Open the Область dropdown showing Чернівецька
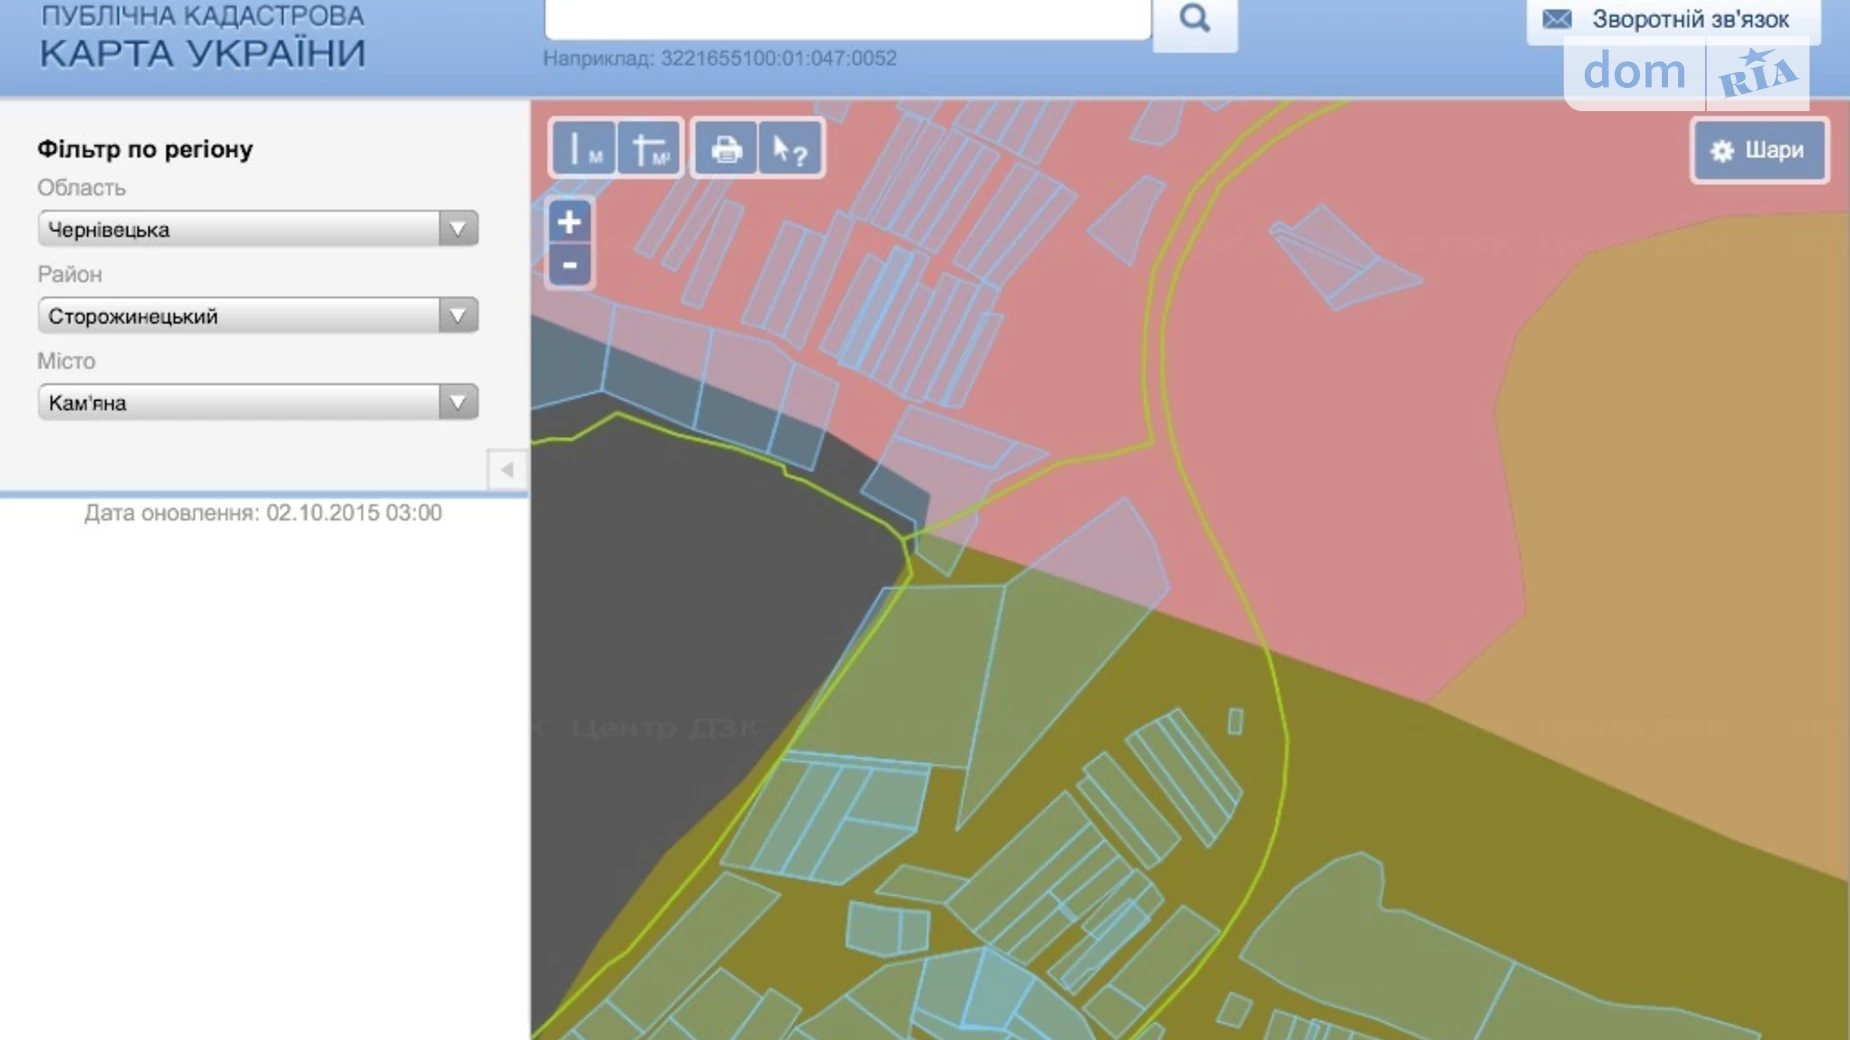The width and height of the screenshot is (1850, 1040). [x=258, y=229]
